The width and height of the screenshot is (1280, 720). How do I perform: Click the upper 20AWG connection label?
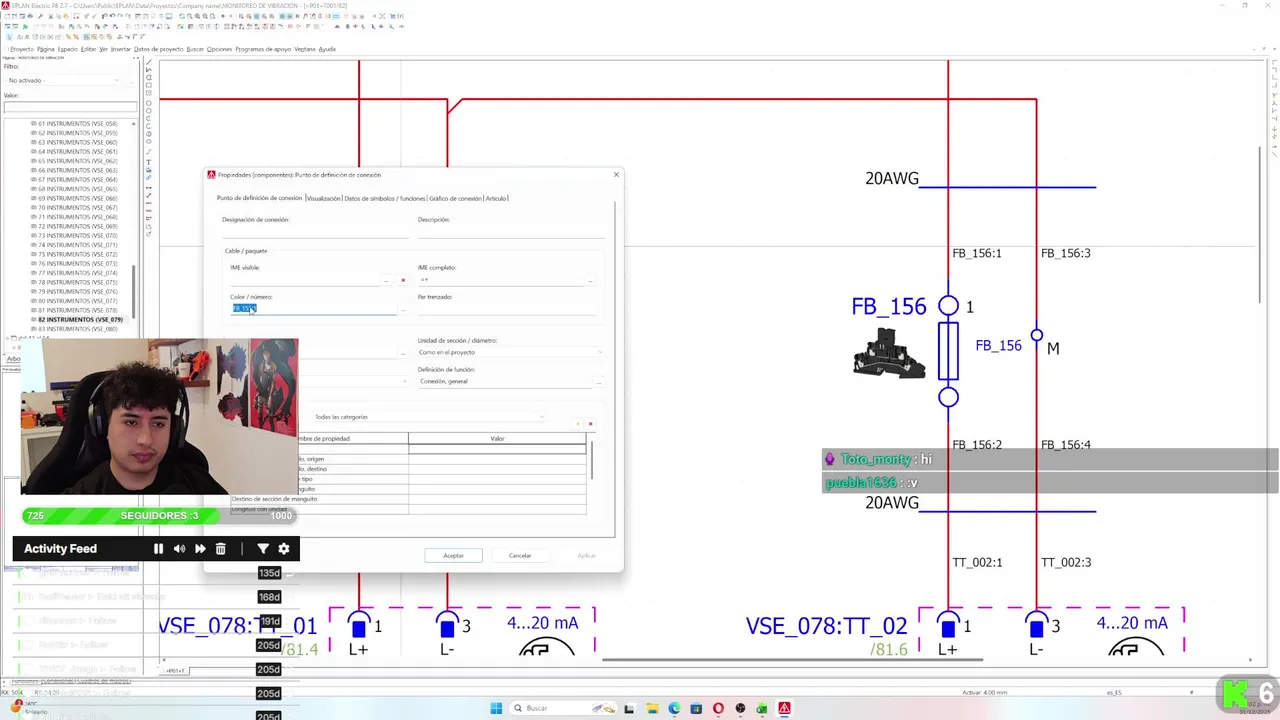892,178
